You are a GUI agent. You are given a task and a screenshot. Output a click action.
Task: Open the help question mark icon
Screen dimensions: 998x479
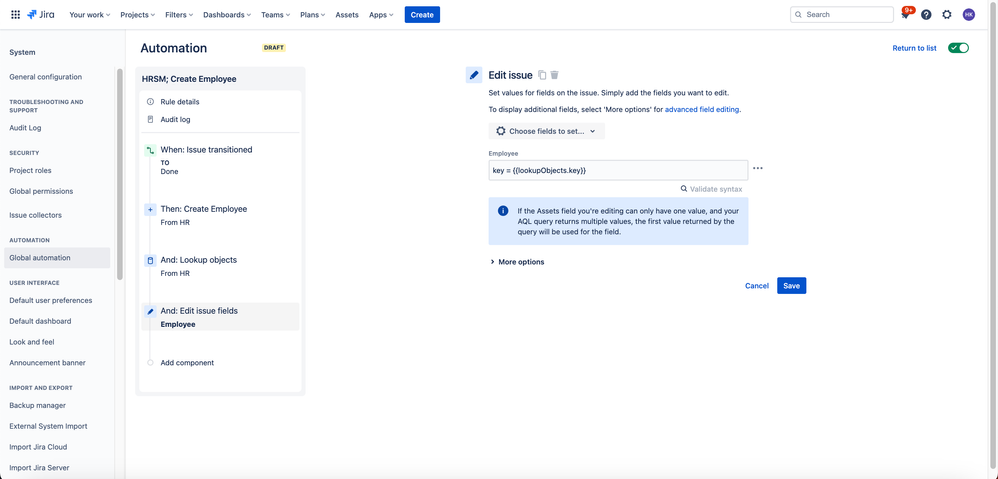pos(926,15)
